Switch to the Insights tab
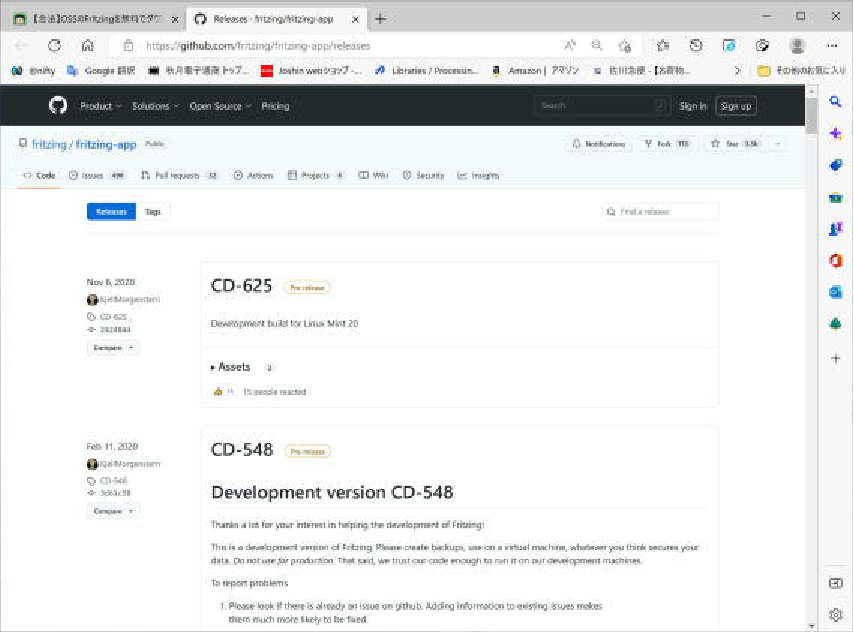Image resolution: width=854 pixels, height=633 pixels. click(x=478, y=175)
